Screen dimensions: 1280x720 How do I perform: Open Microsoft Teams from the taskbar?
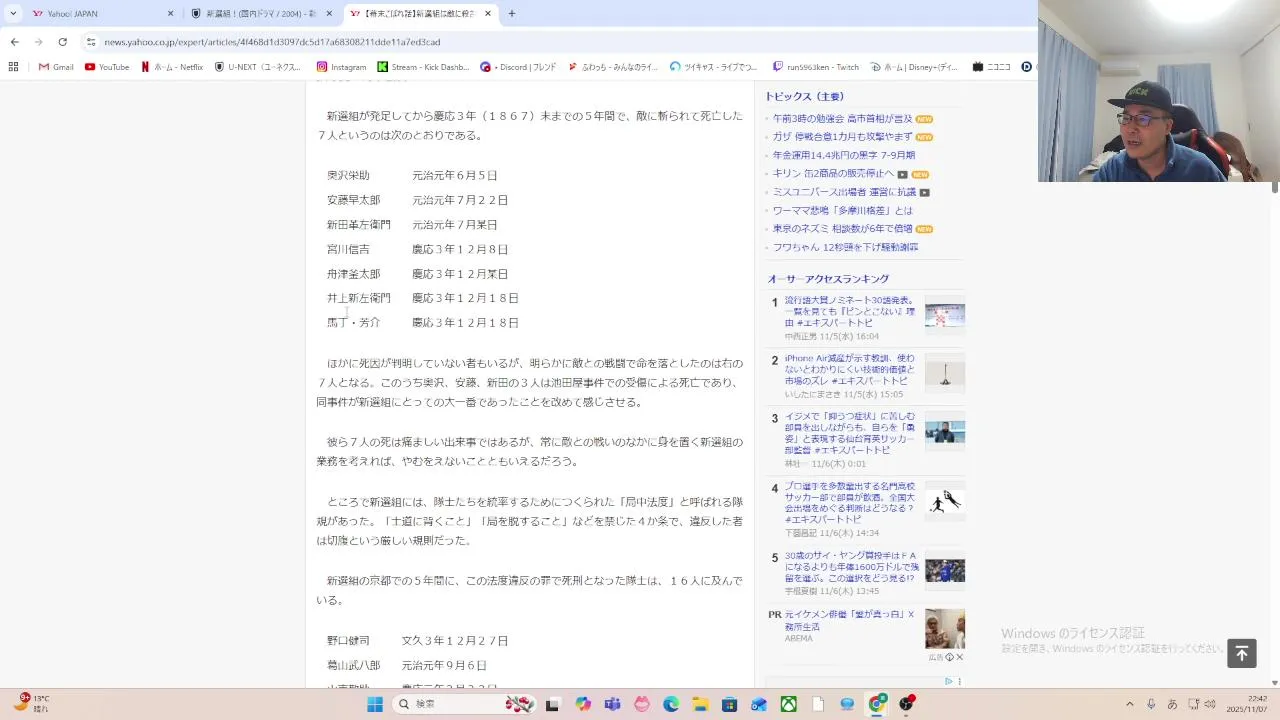[x=612, y=704]
